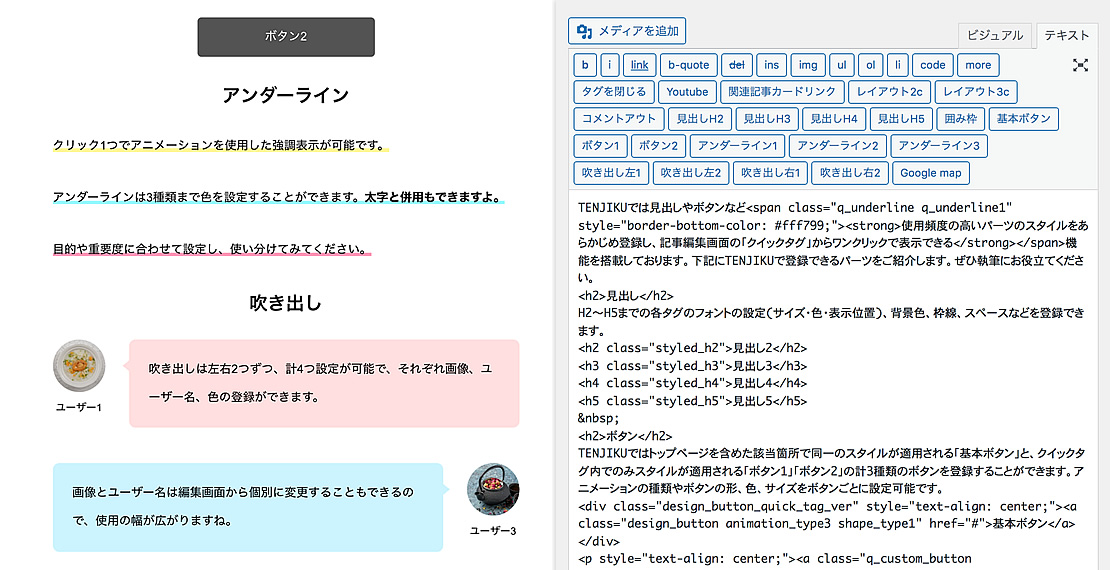Click the 基本ボタン quicktag button
Viewport: 1110px width, 570px height.
[1024, 119]
